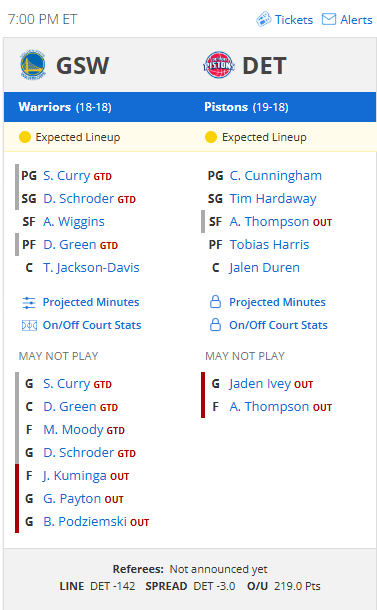
Task: Click the Detroit Pistons logo
Action: [219, 65]
